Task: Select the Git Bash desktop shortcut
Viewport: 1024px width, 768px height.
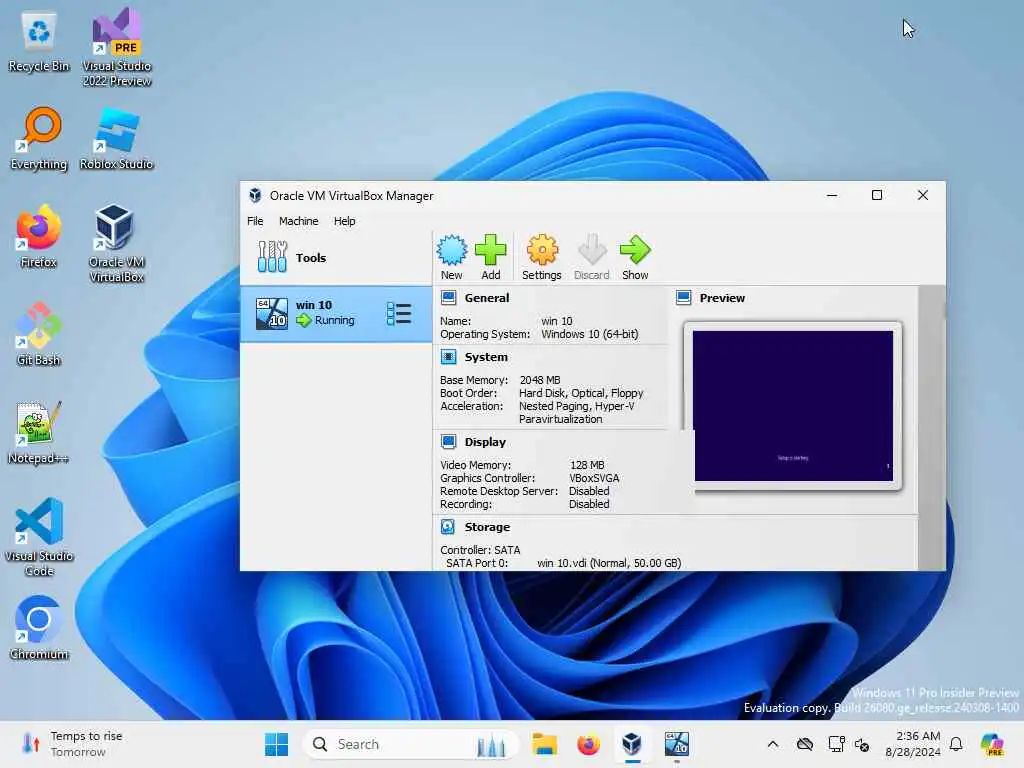Action: (39, 334)
